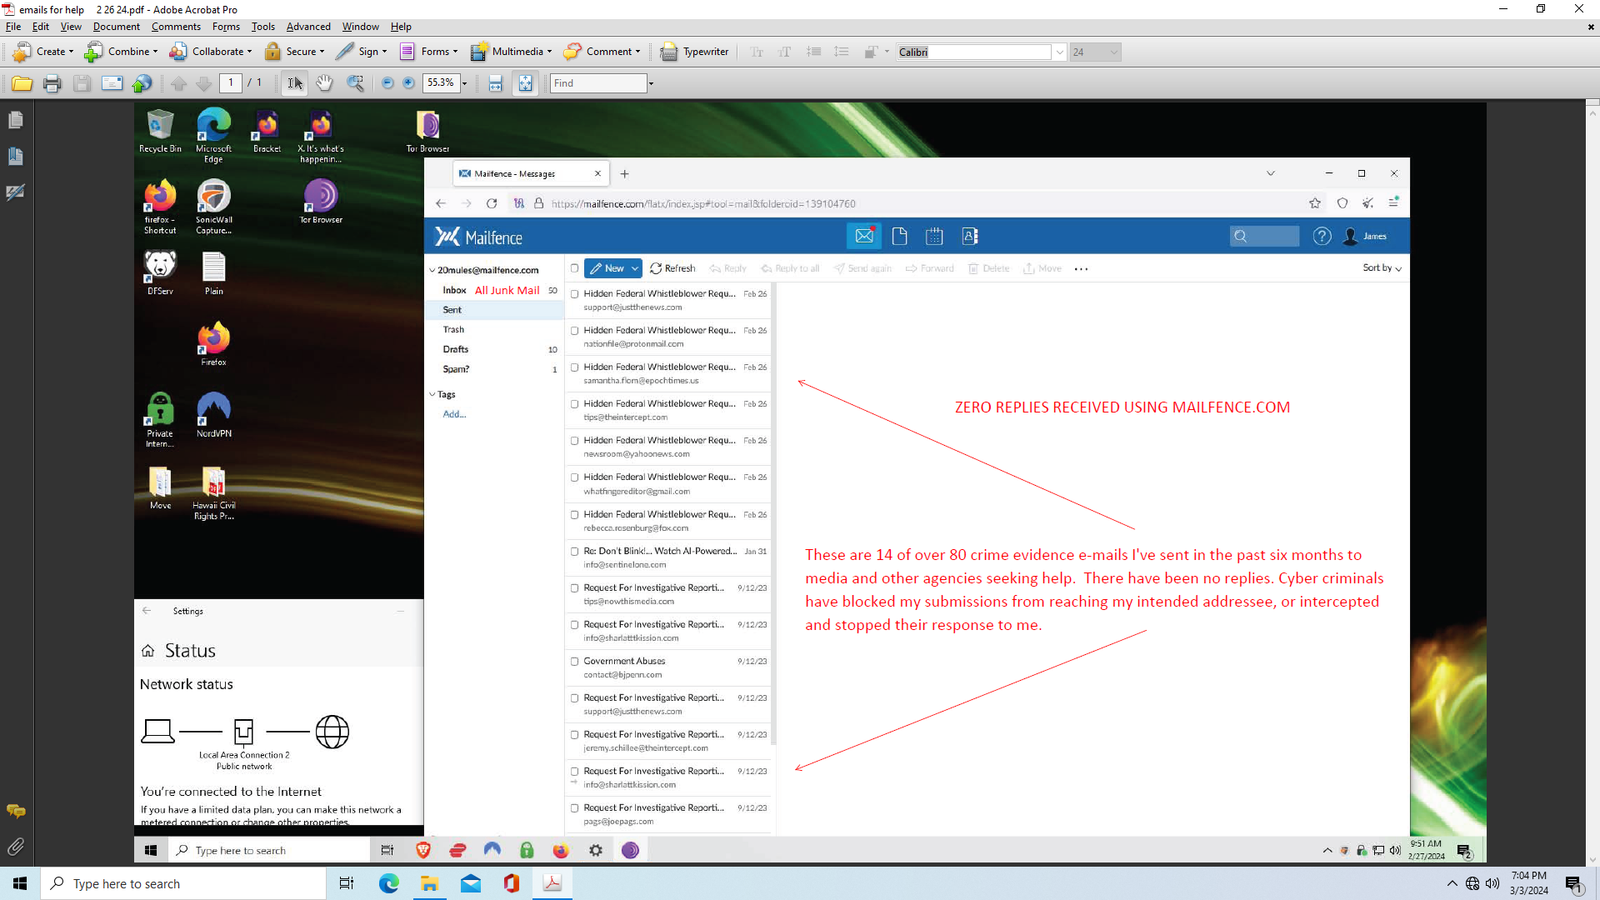The image size is (1600, 900).
Task: Check the box for the Government Abuses email
Action: (574, 661)
